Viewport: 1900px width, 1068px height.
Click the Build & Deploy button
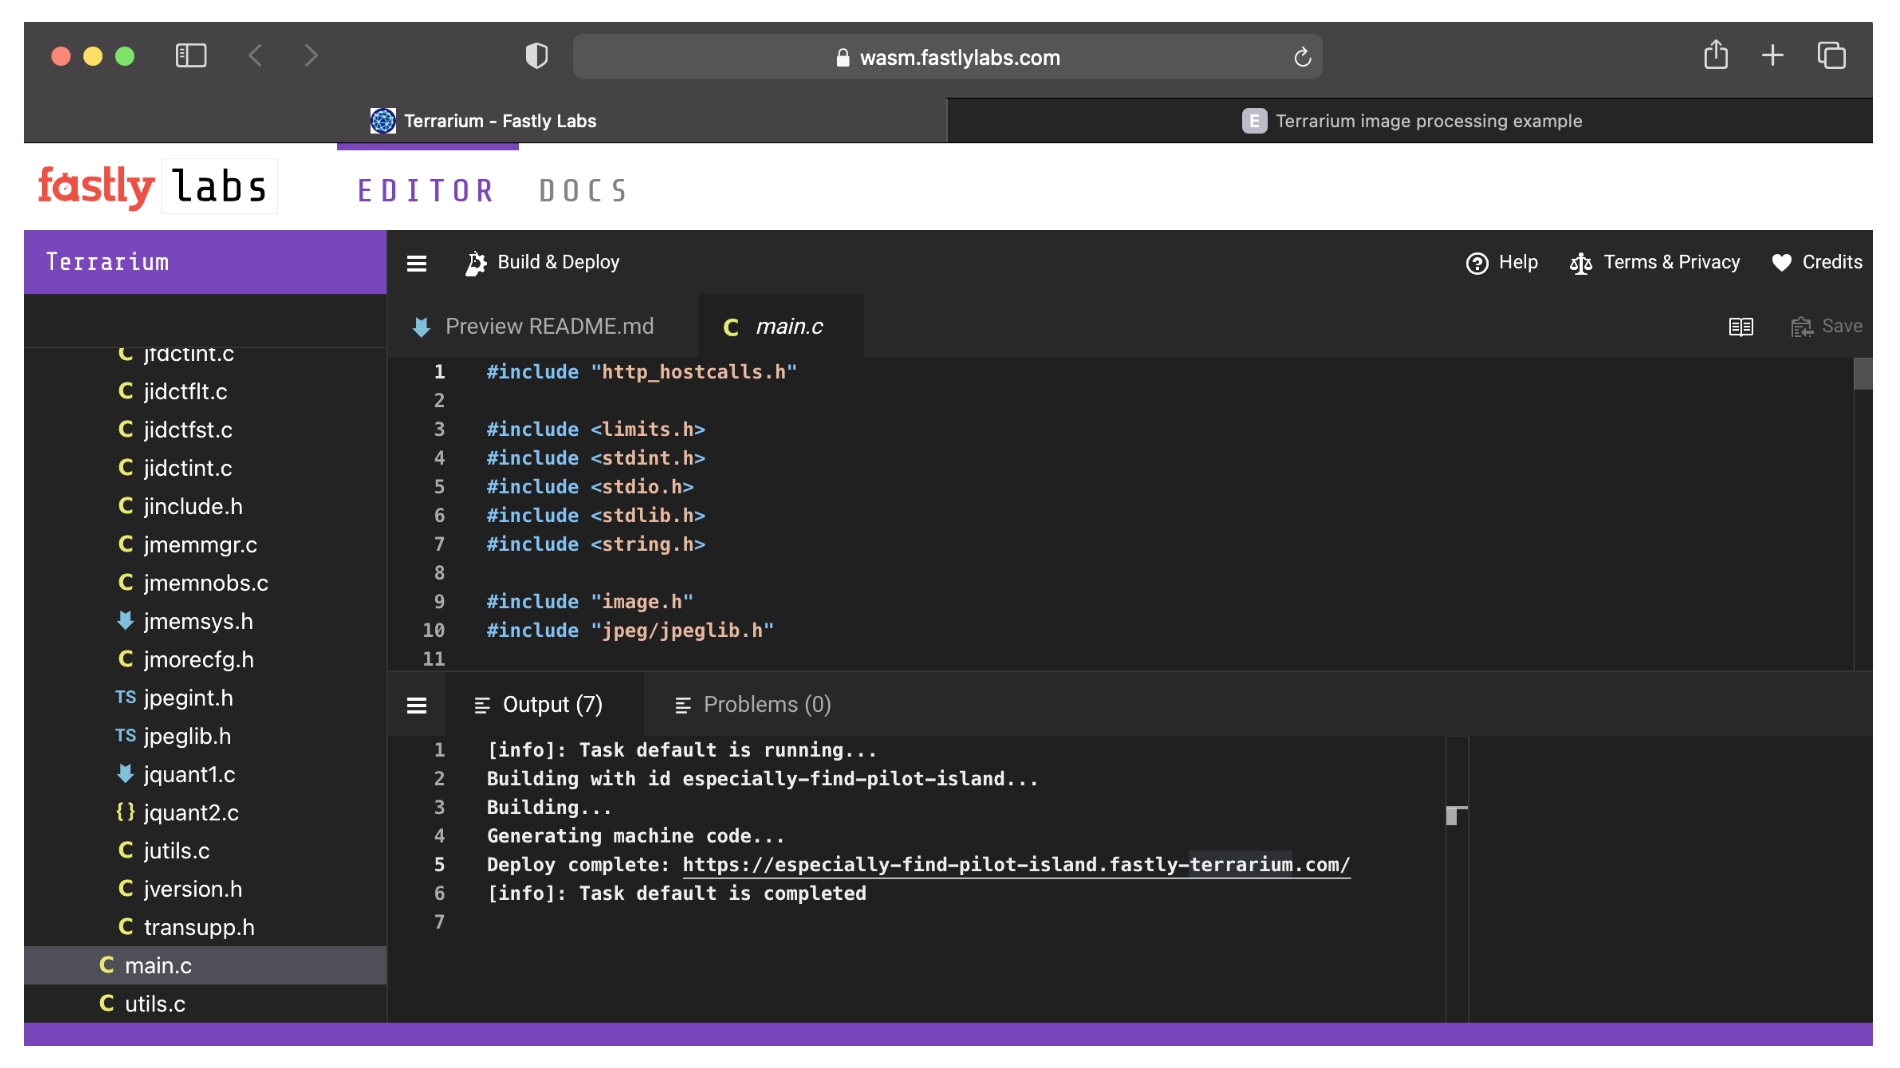click(x=543, y=262)
